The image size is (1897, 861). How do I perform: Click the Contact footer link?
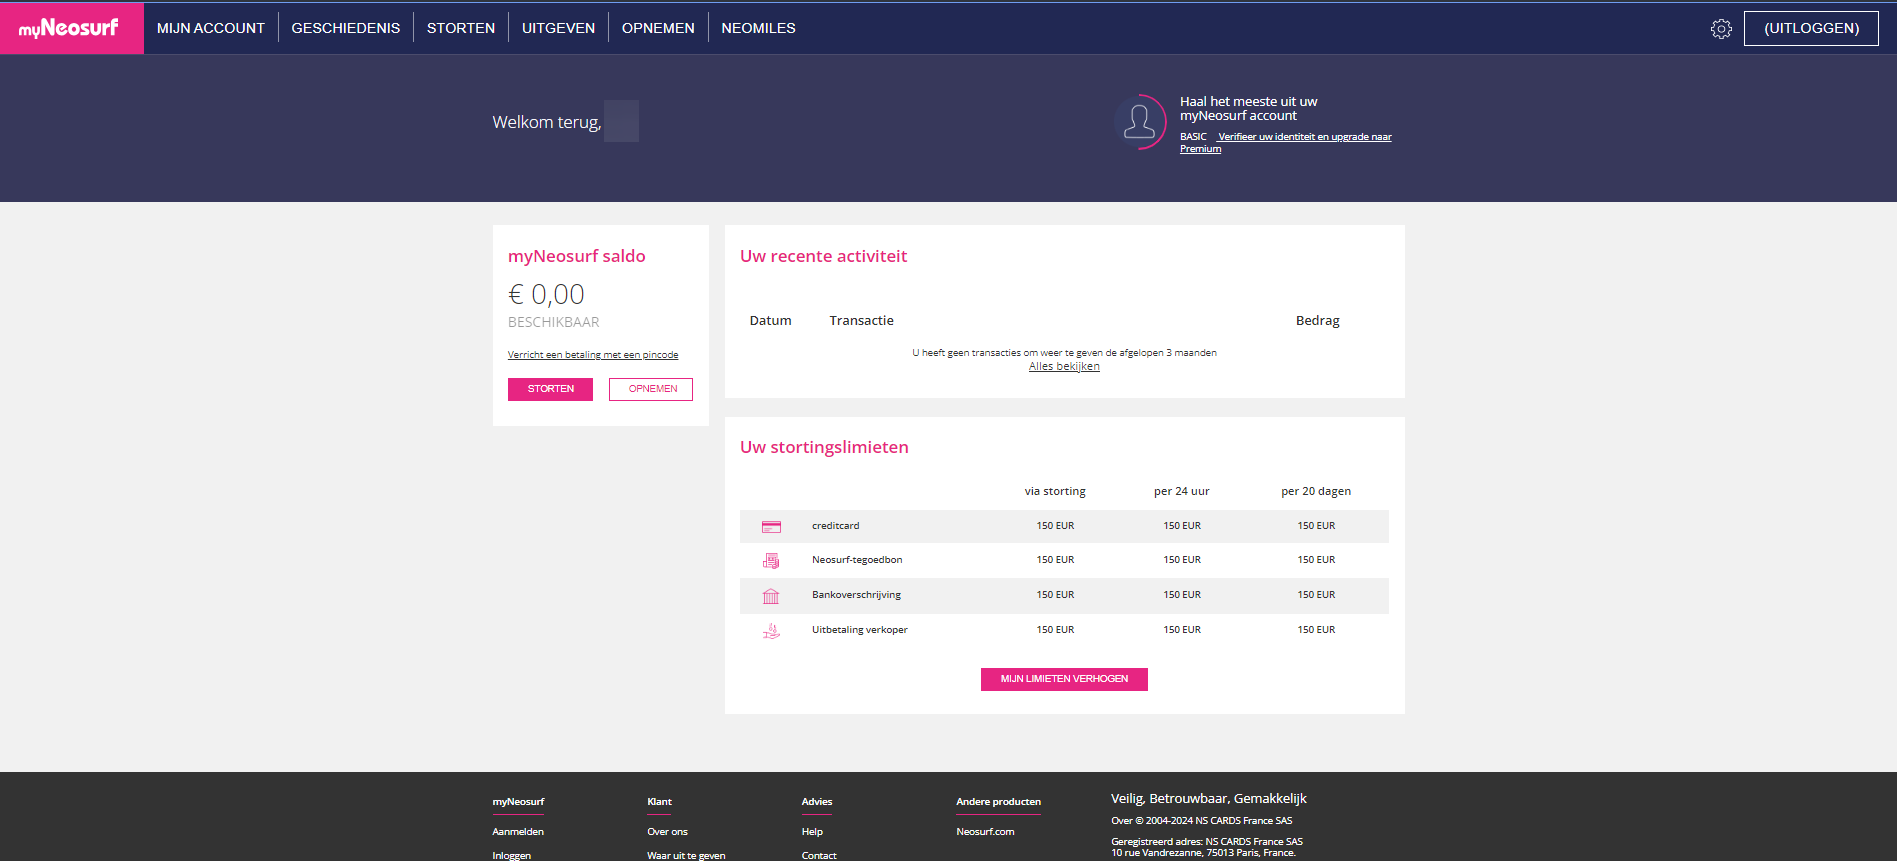tap(819, 856)
